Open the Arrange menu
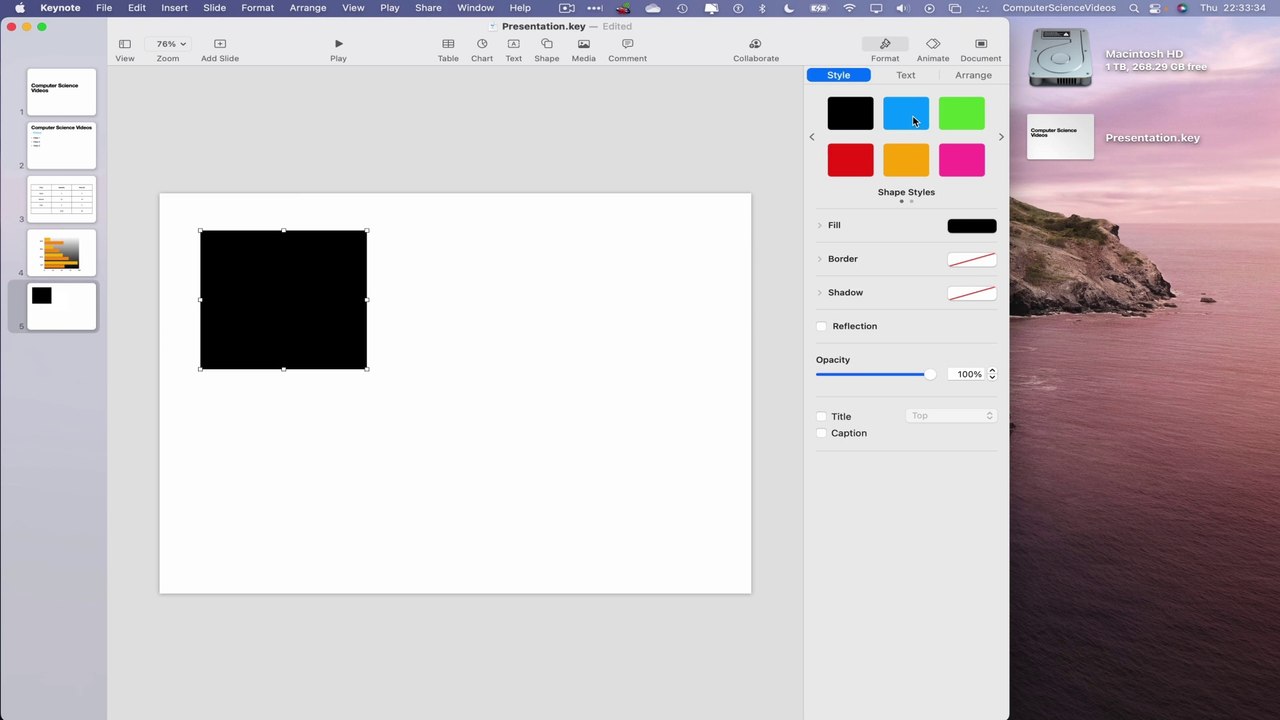 pos(308,8)
